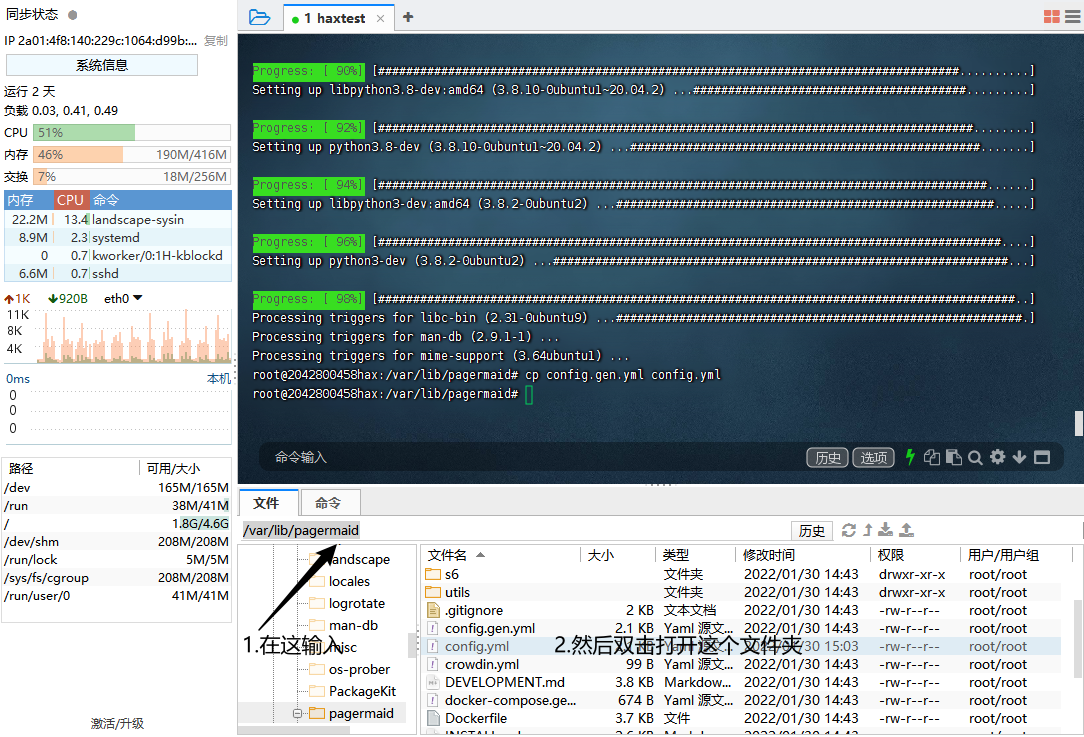Collapse the pagermaid tree node
The width and height of the screenshot is (1084, 737).
(297, 713)
